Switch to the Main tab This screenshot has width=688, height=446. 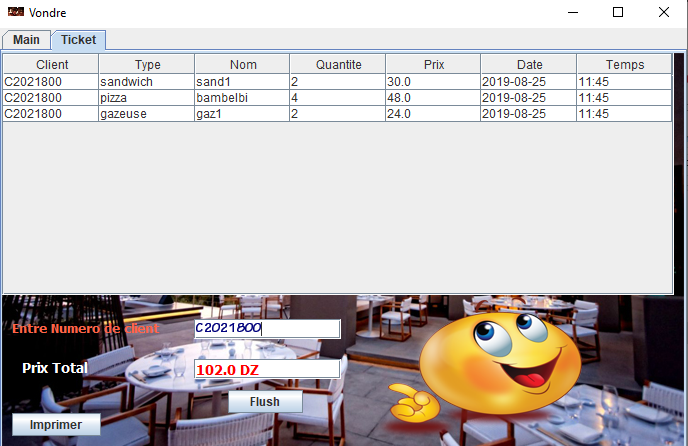(26, 40)
